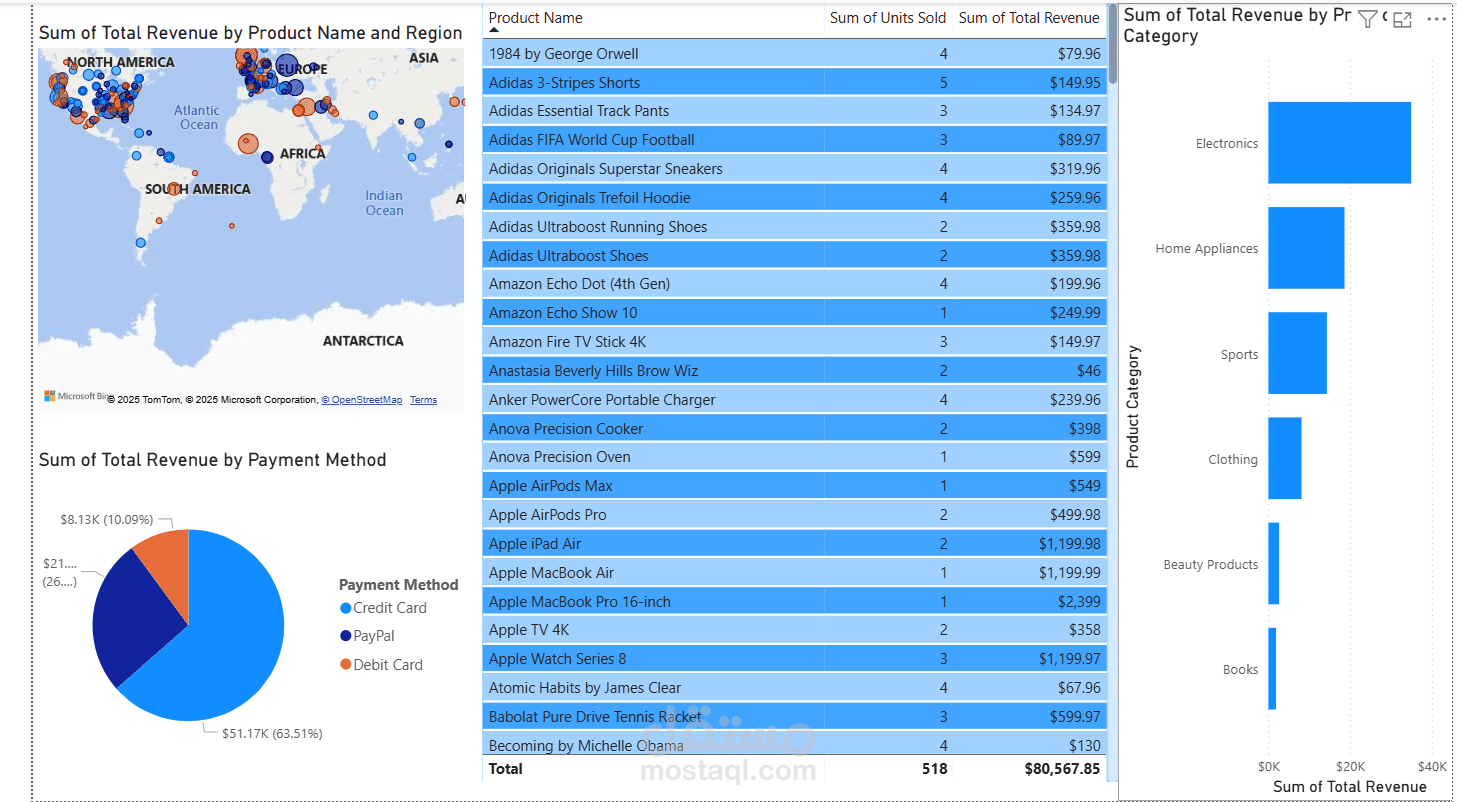Click the Payment Method legend title
Viewport: 1457px width, 802px height.
[x=399, y=585]
